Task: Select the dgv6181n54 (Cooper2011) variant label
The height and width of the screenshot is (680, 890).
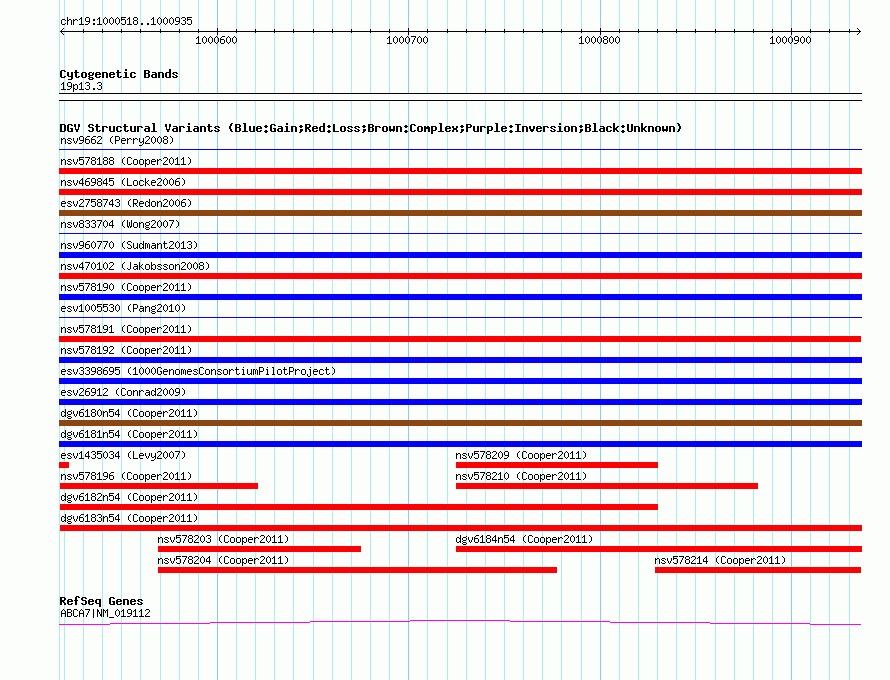Action: click(129, 434)
